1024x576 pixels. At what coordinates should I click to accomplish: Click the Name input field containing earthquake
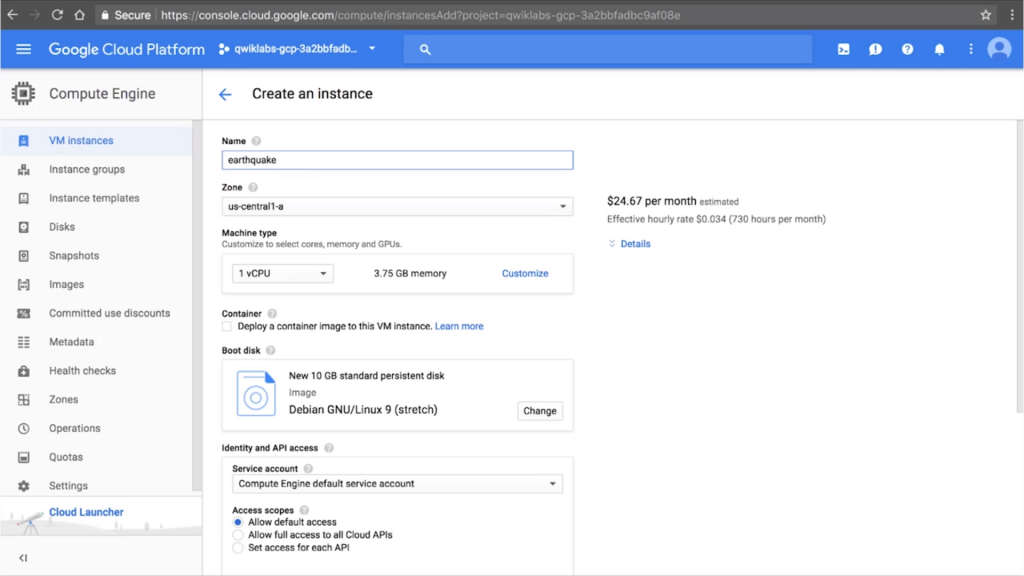coord(397,160)
